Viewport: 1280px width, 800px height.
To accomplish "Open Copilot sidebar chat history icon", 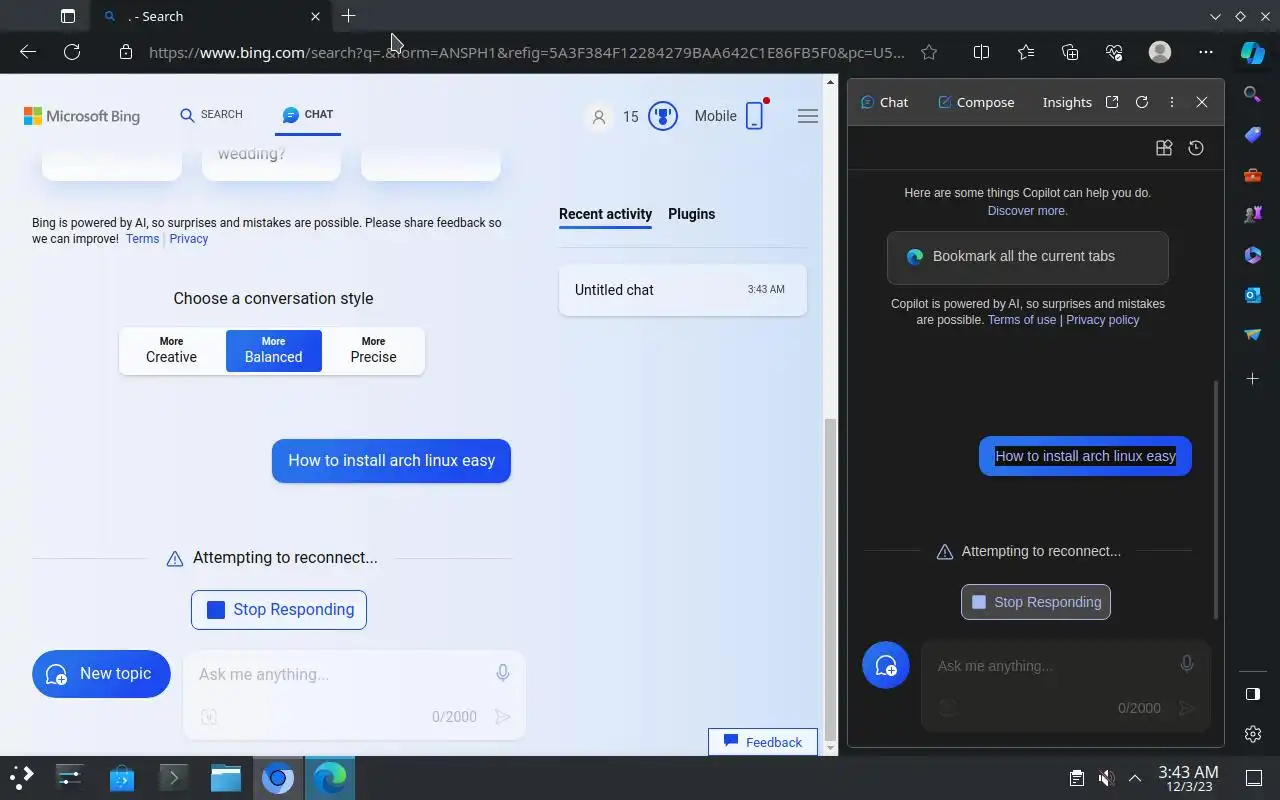I will (1196, 148).
